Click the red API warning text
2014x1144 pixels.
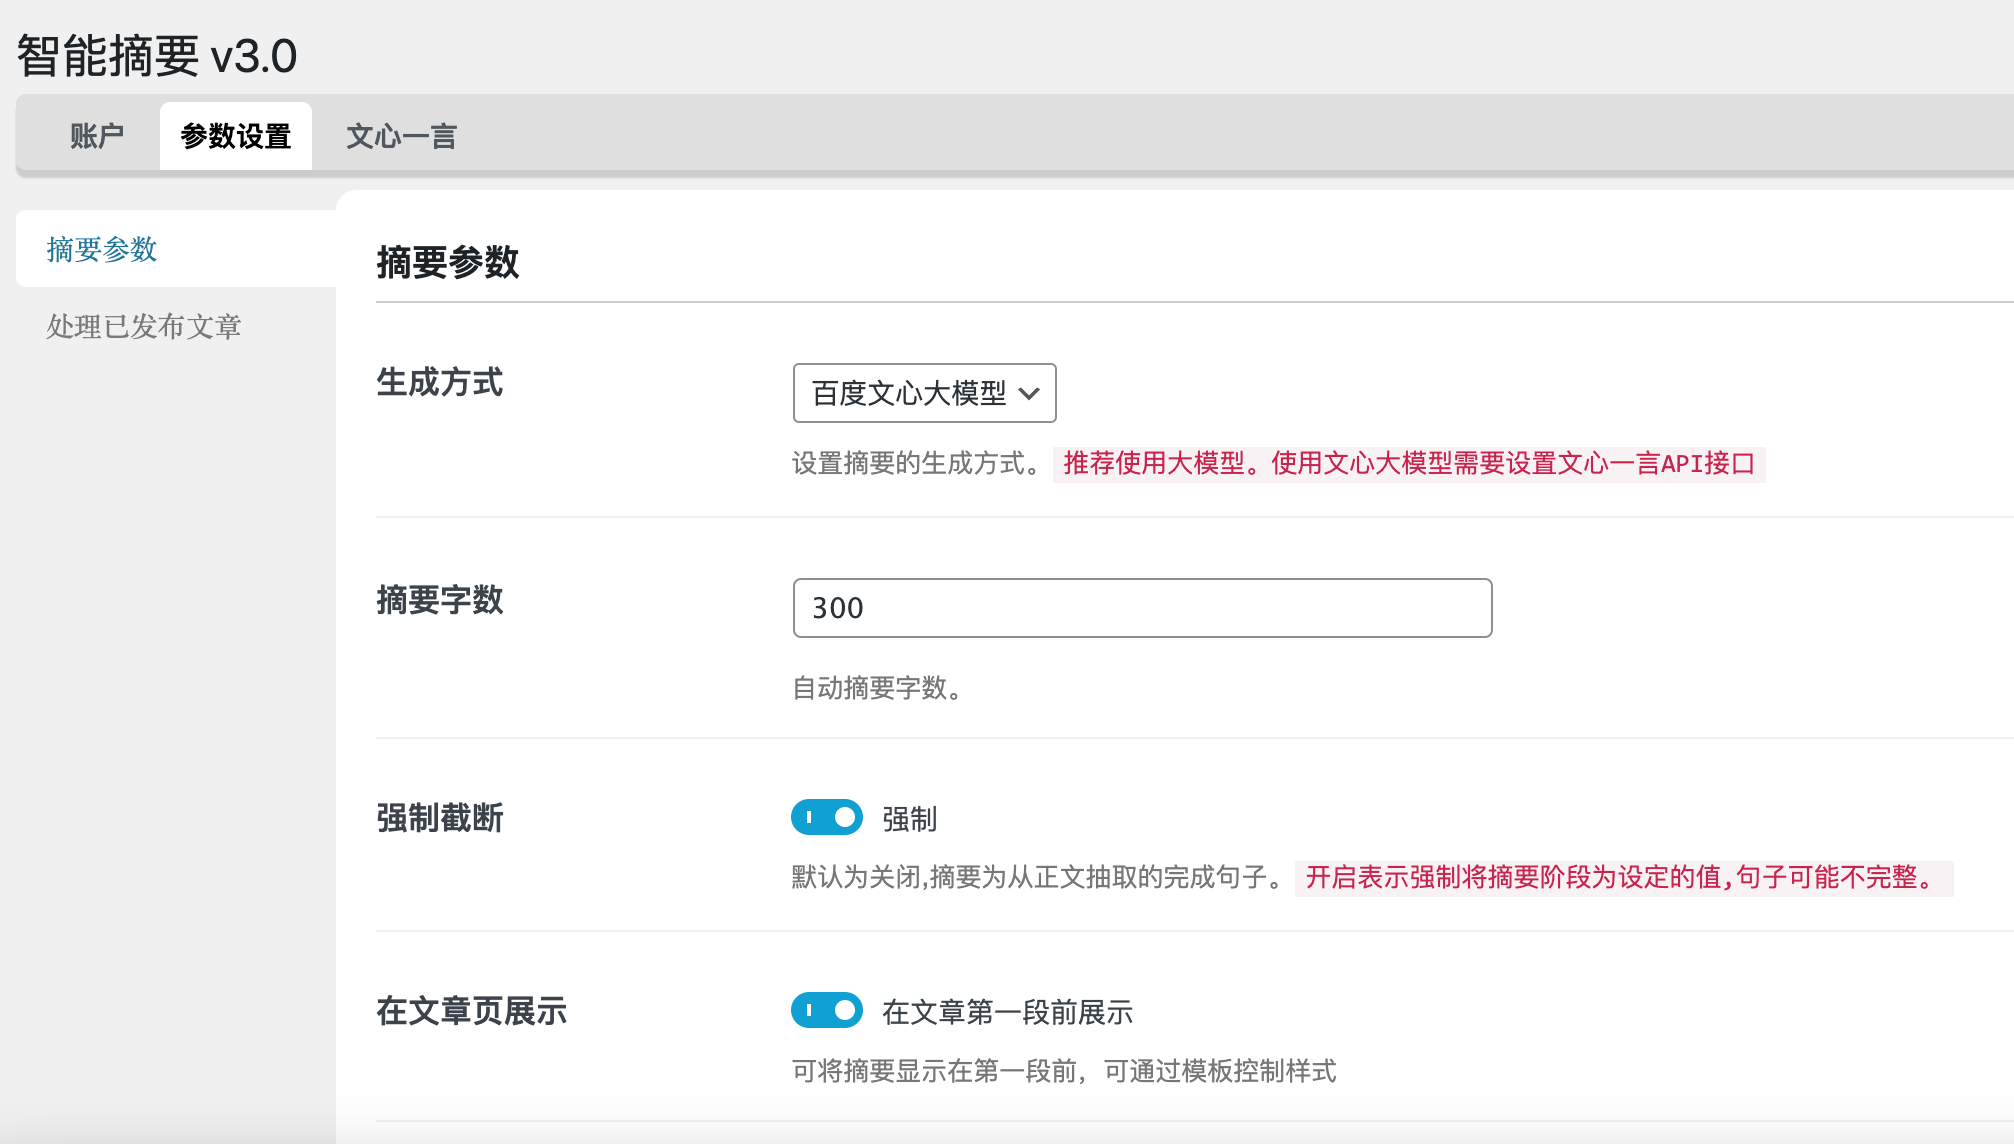(1410, 464)
